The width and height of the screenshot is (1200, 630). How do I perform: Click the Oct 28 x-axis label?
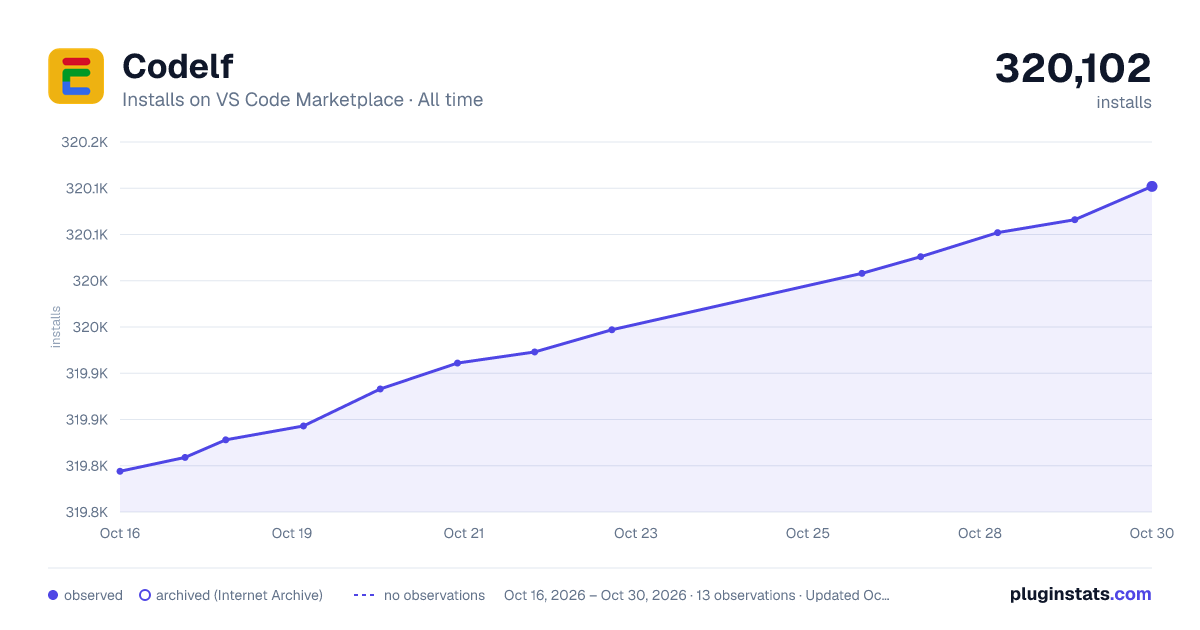tap(980, 533)
